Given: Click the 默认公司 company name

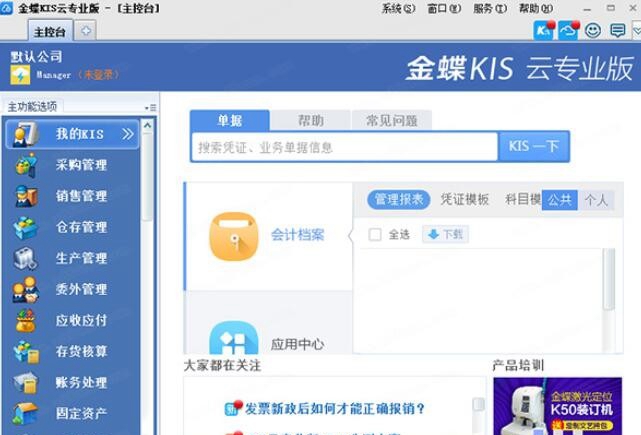Looking at the screenshot, I should coord(36,57).
